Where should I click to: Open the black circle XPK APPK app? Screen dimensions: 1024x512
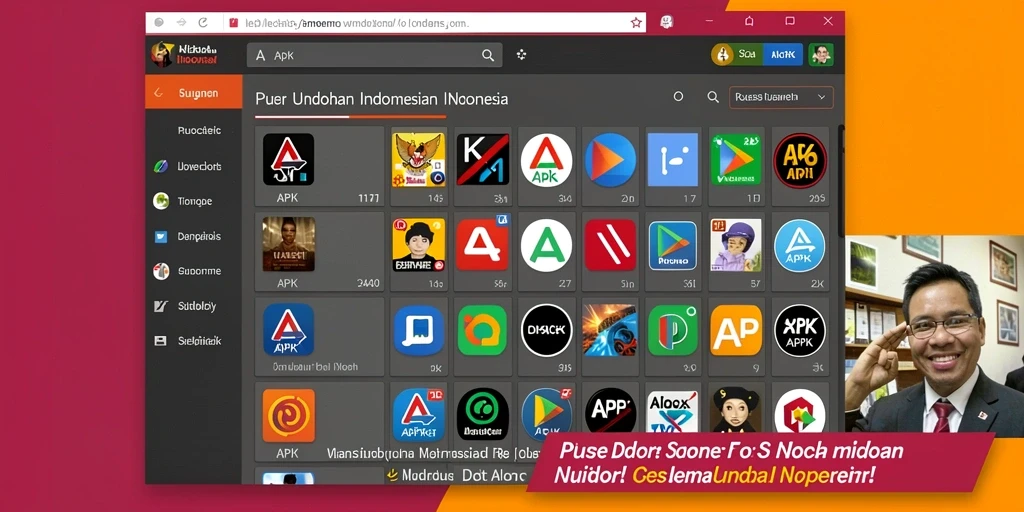(x=799, y=330)
